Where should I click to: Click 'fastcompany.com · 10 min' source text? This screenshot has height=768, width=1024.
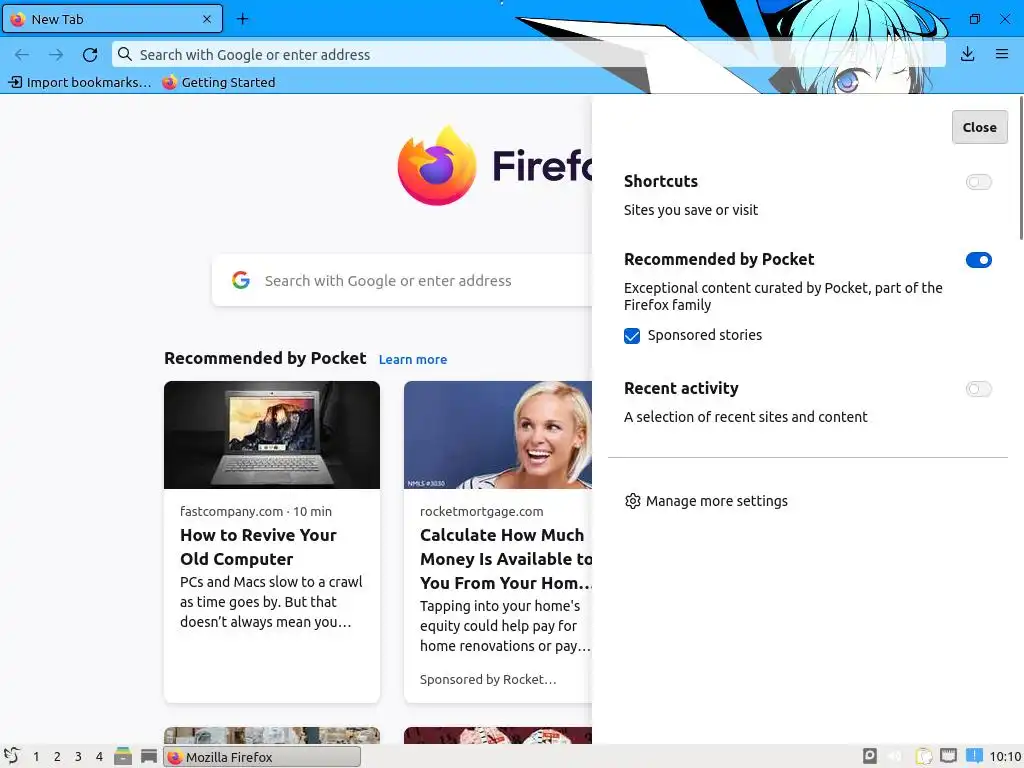tap(256, 511)
